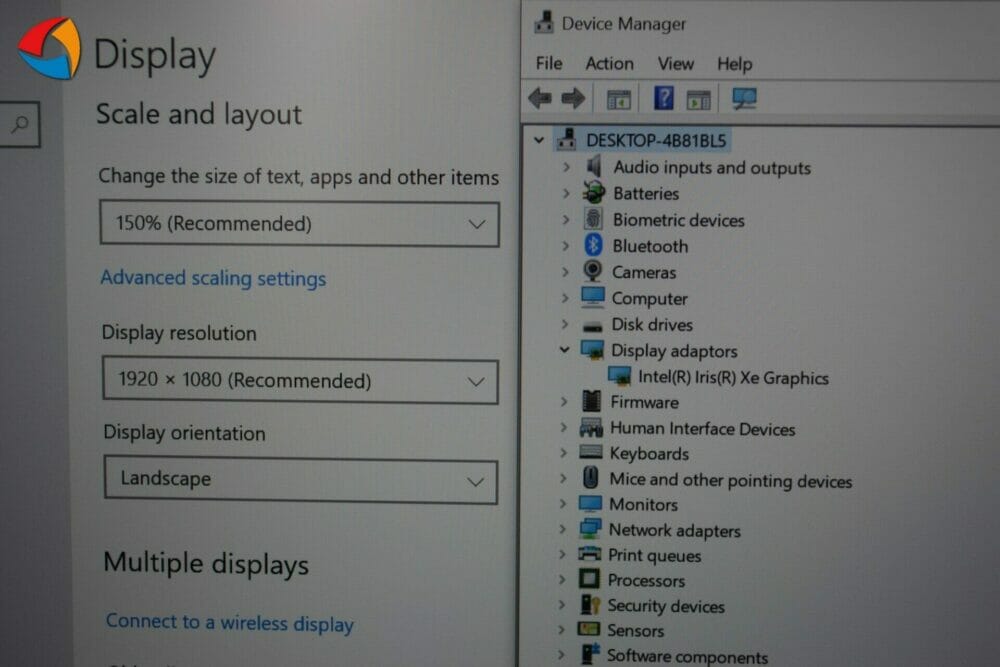Click the search magnifier icon in Settings
The width and height of the screenshot is (1000, 667).
(x=20, y=124)
